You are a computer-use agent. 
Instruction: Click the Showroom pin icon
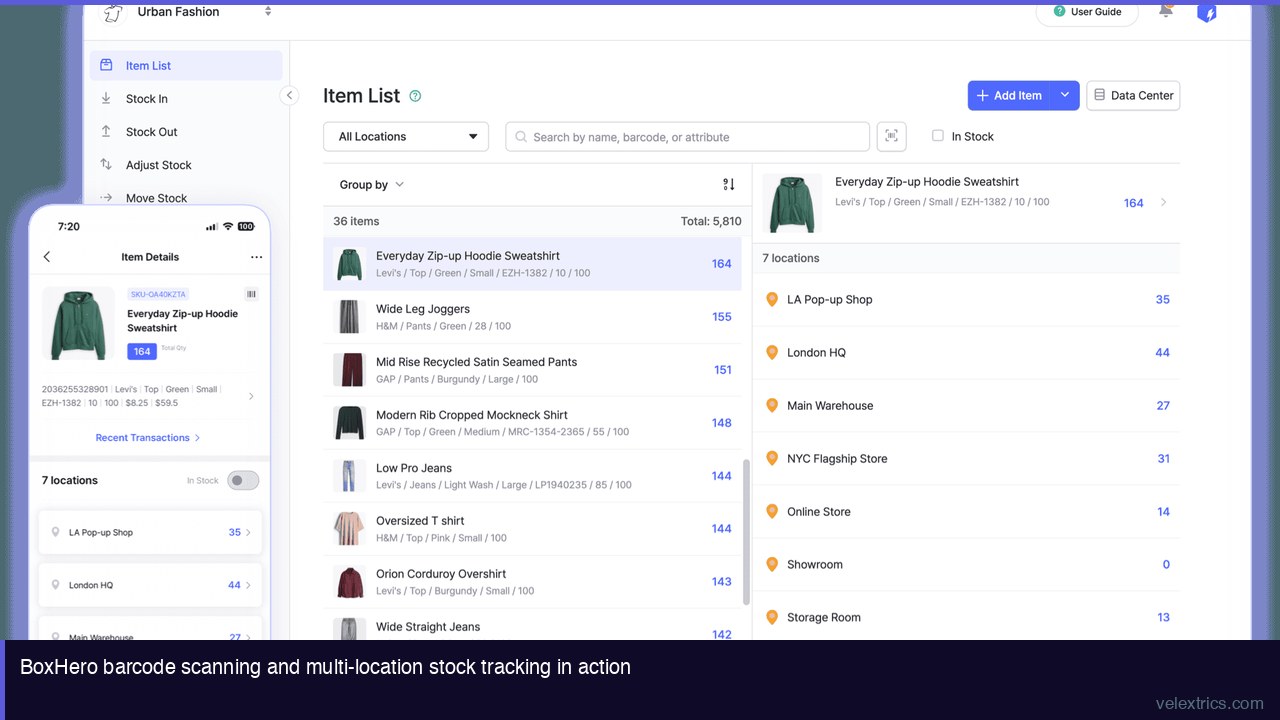point(771,564)
